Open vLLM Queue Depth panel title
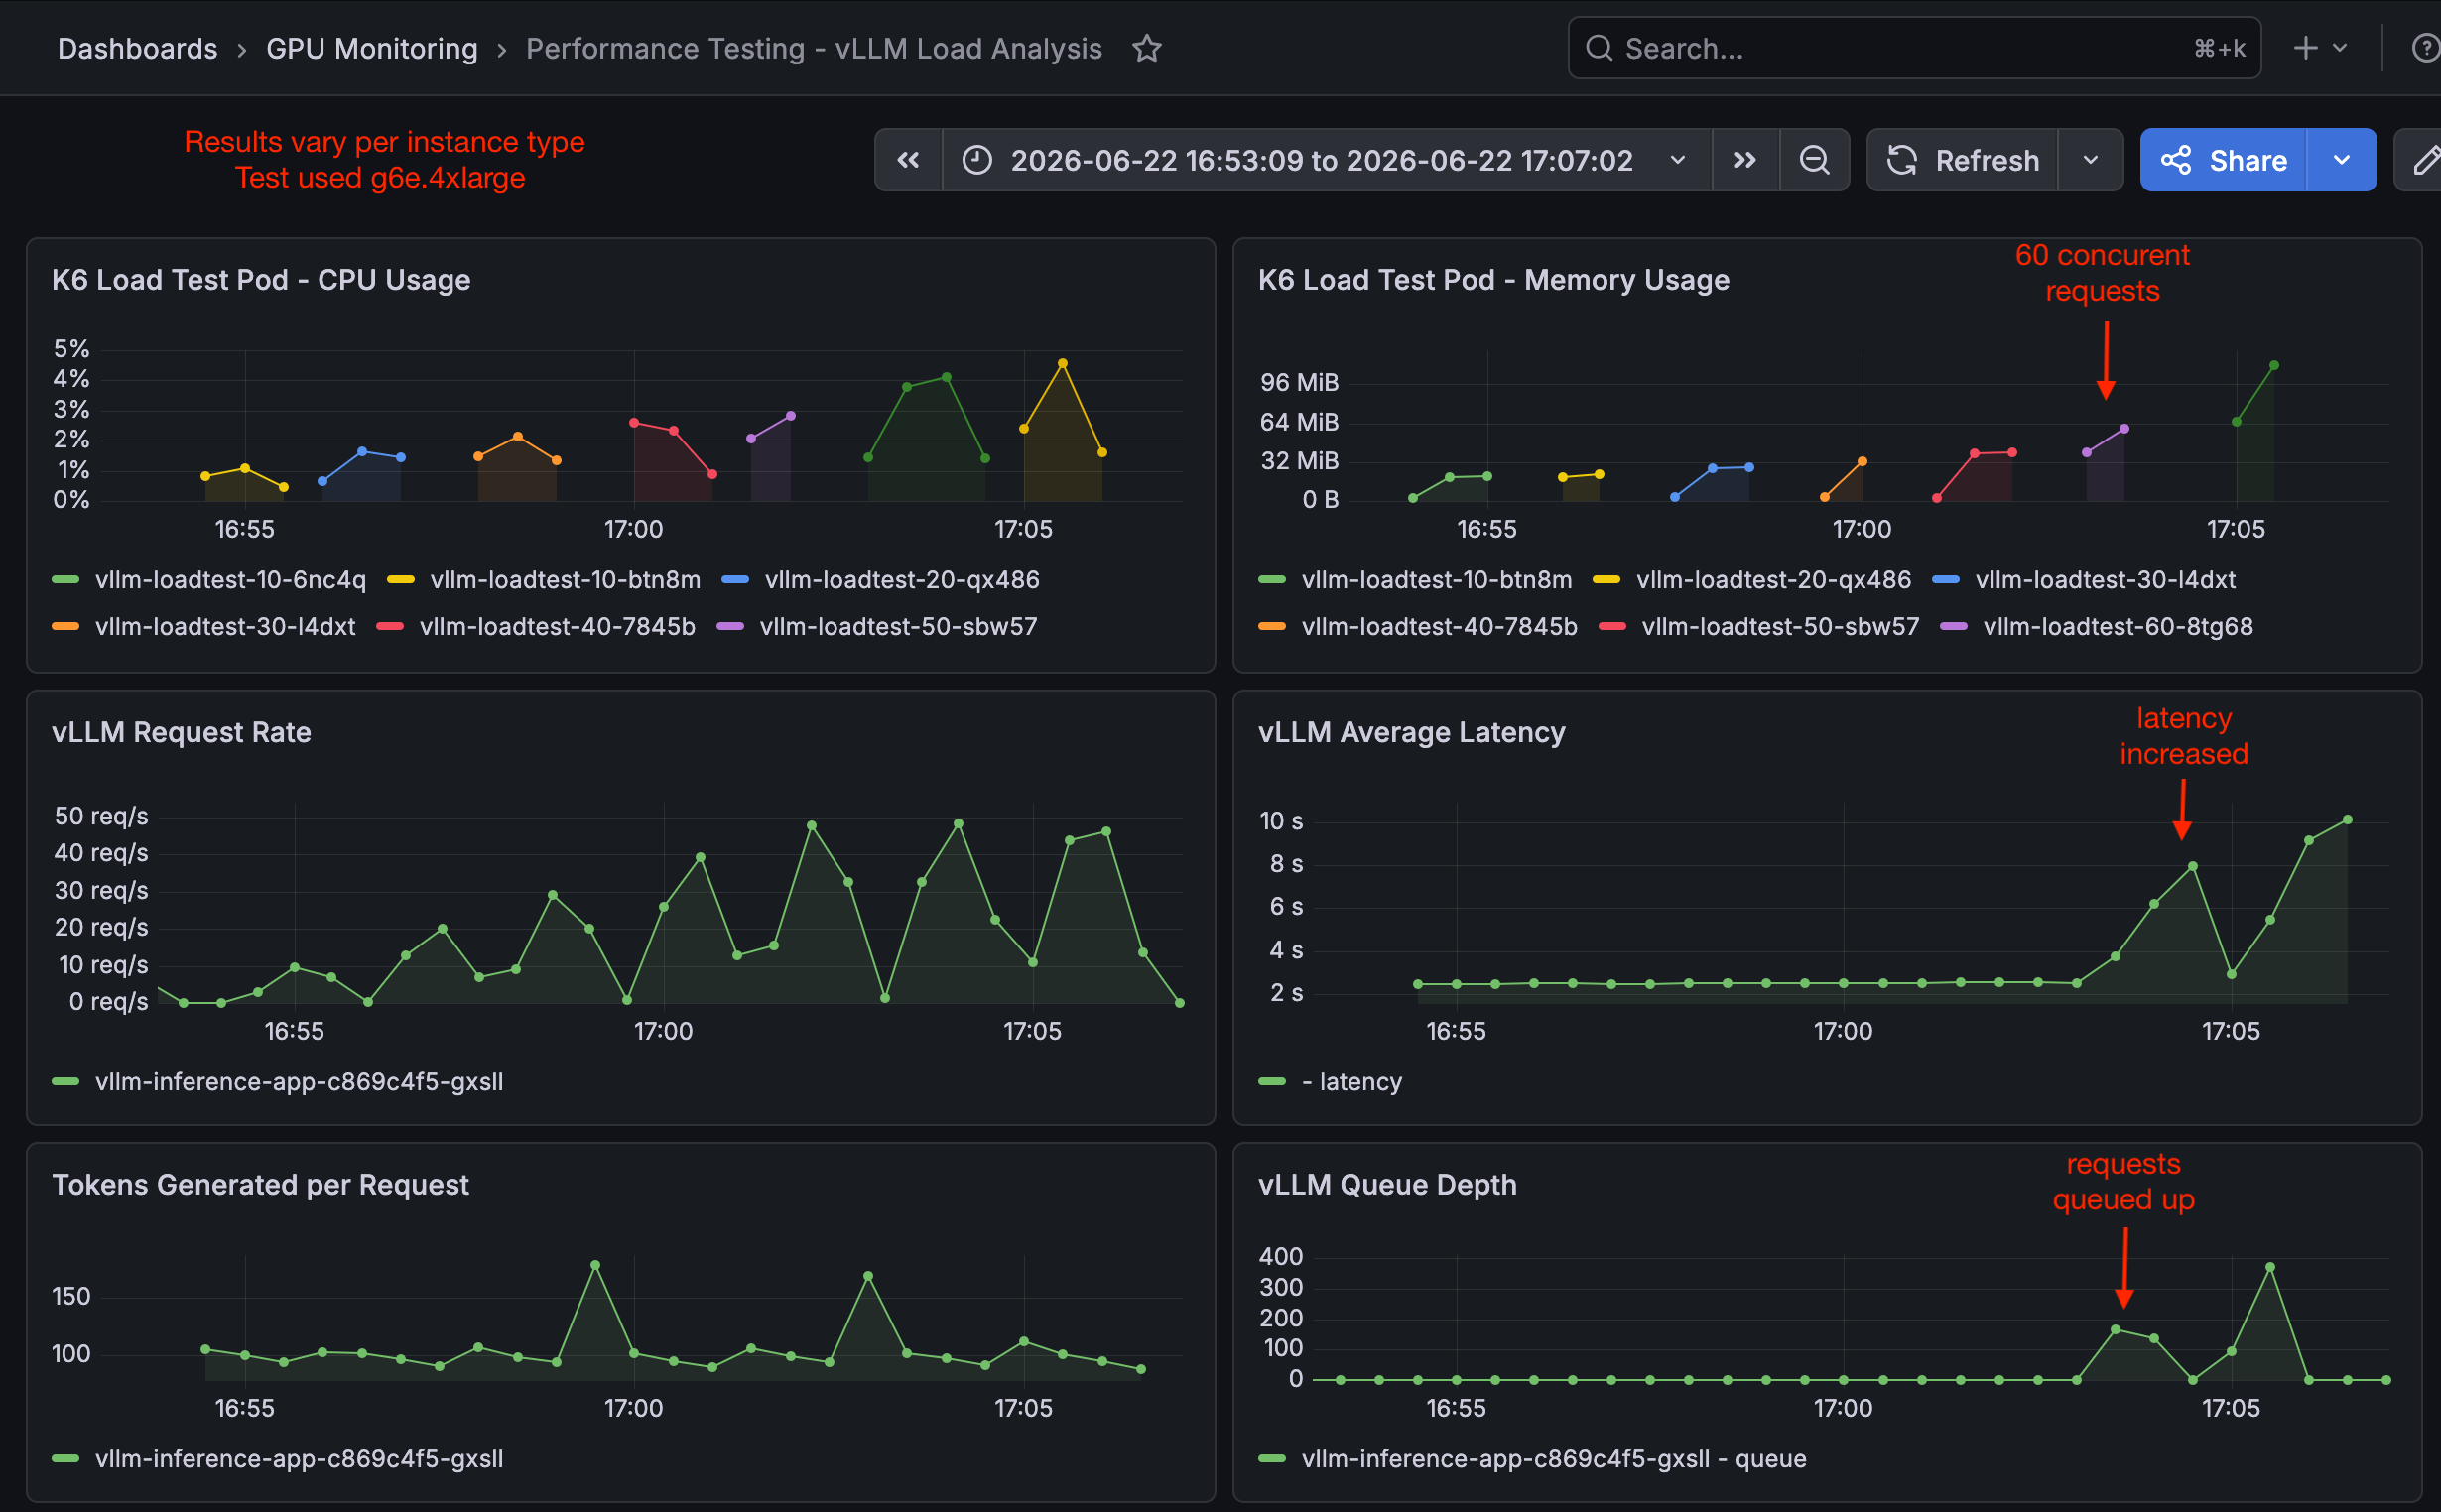The image size is (2441, 1512). point(1387,1185)
